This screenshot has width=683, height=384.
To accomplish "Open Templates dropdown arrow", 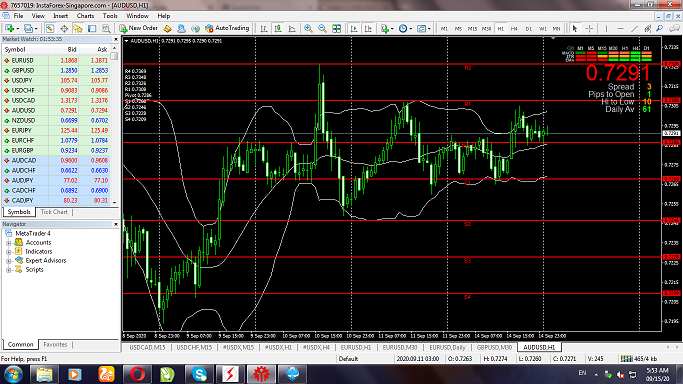I will point(429,29).
